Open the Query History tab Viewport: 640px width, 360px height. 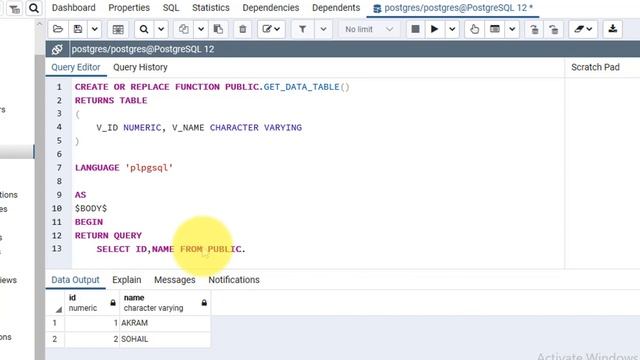pos(140,67)
